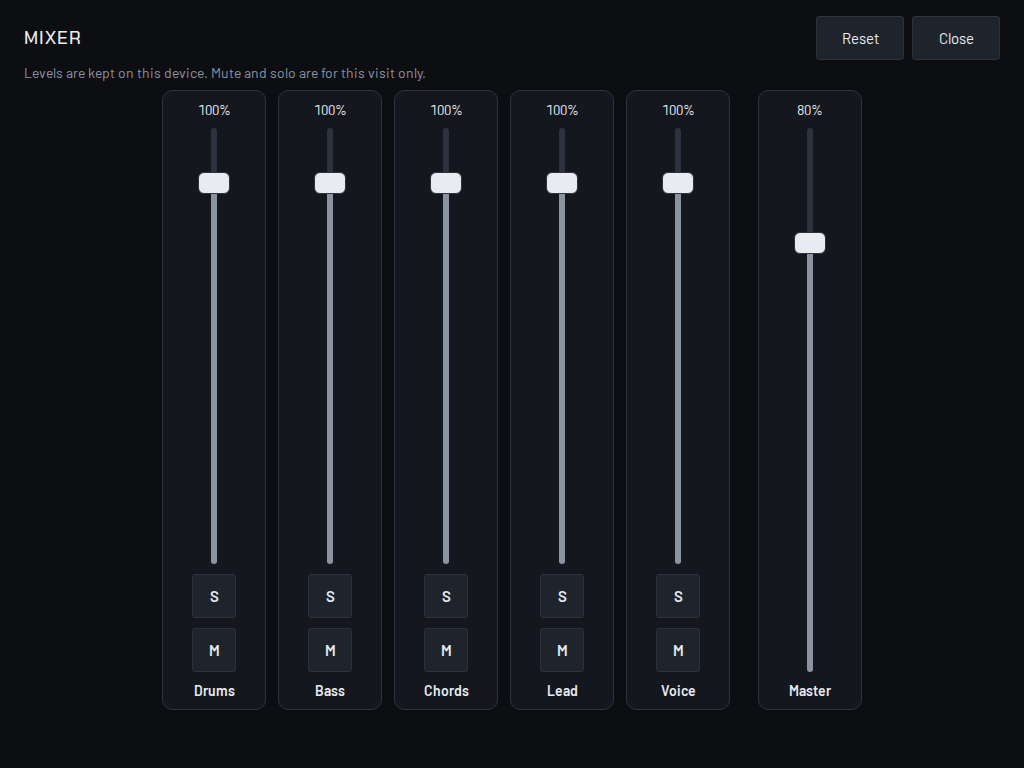1024x768 pixels.
Task: Click the Voice channel label
Action: pyautogui.click(x=678, y=691)
